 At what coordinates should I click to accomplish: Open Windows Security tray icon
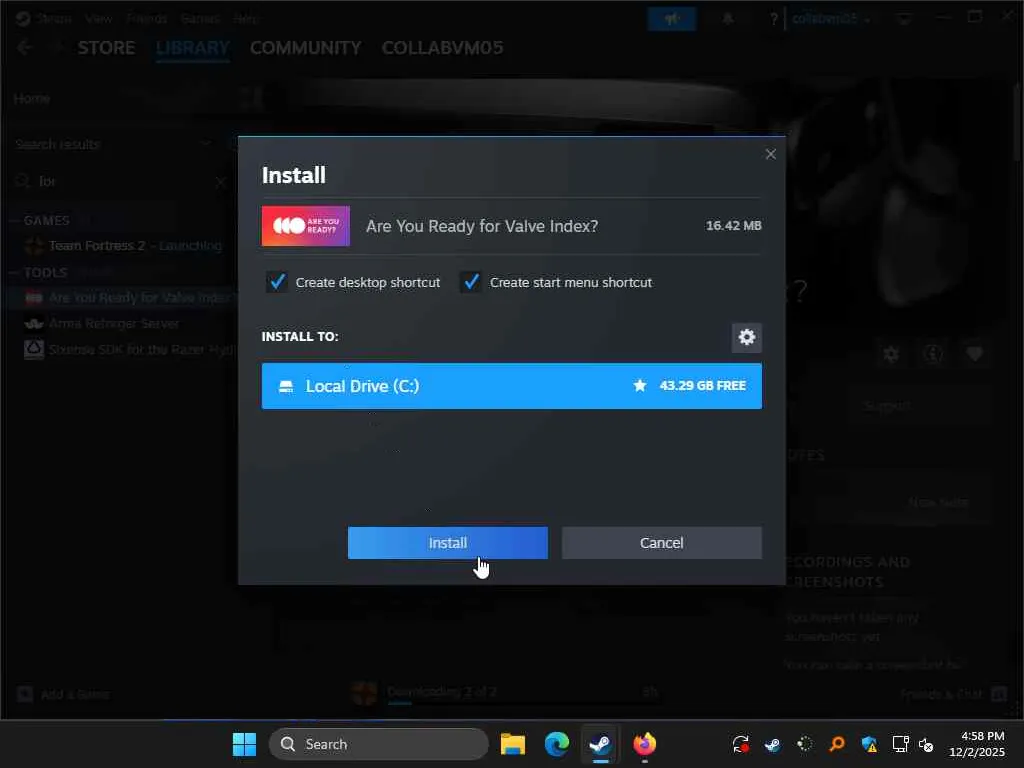tap(869, 744)
